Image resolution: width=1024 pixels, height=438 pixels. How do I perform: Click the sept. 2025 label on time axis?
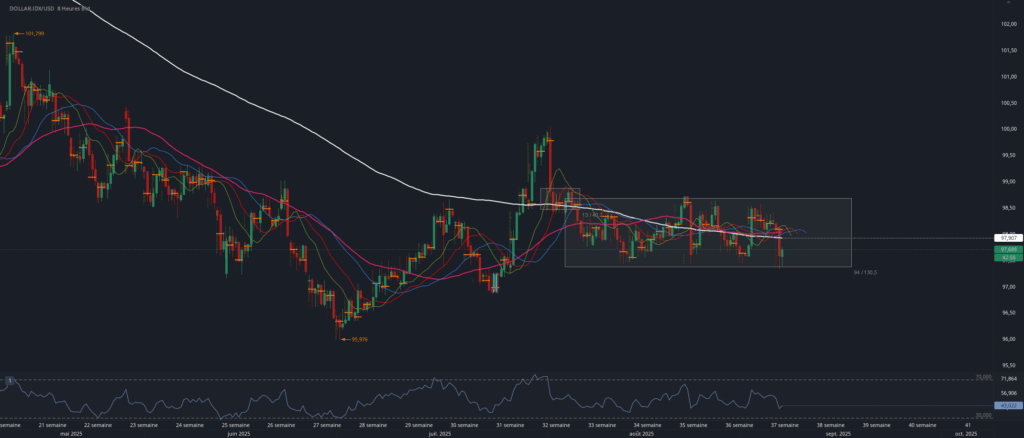click(x=838, y=434)
